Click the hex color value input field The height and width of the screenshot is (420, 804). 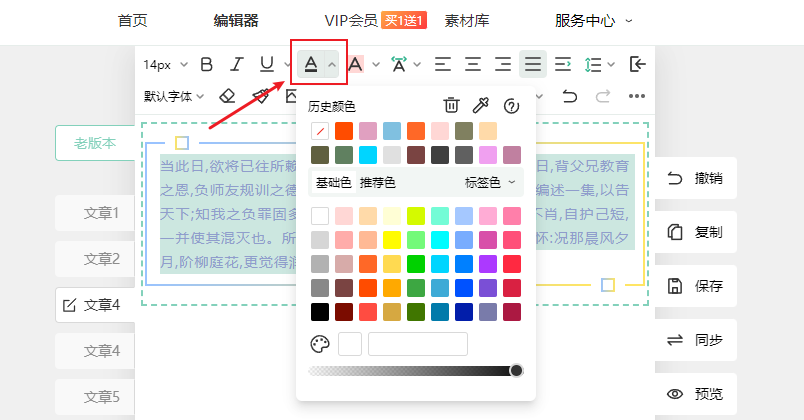tap(418, 344)
